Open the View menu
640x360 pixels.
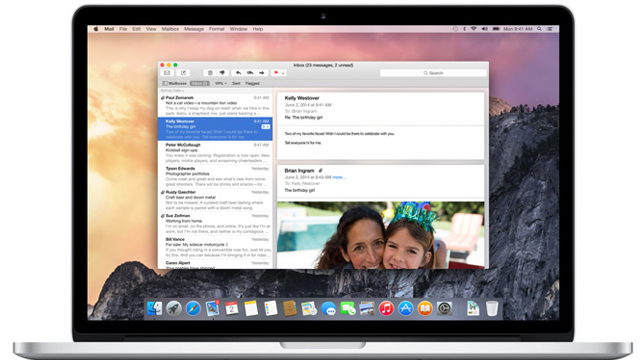tap(151, 29)
